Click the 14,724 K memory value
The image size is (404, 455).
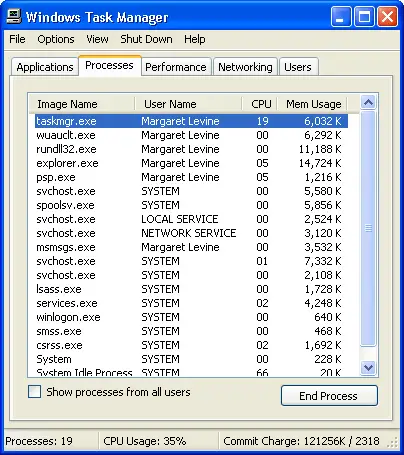coord(320,163)
